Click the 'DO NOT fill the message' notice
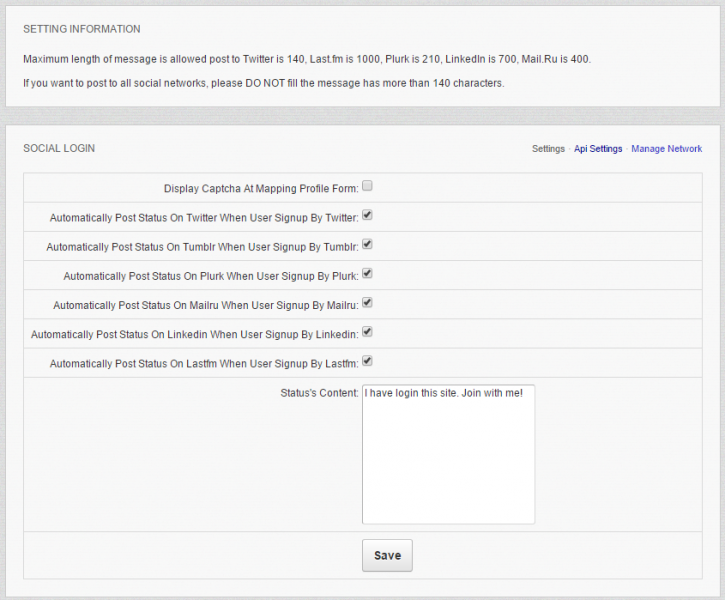 (264, 83)
